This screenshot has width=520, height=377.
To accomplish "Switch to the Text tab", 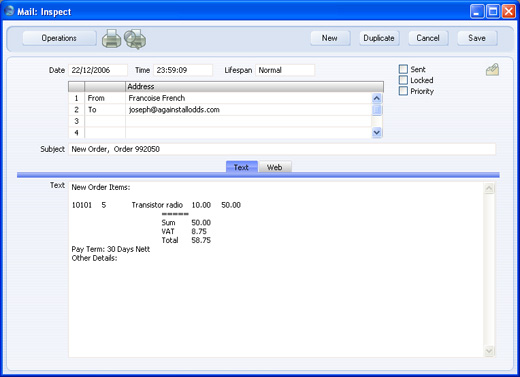I will click(x=242, y=167).
